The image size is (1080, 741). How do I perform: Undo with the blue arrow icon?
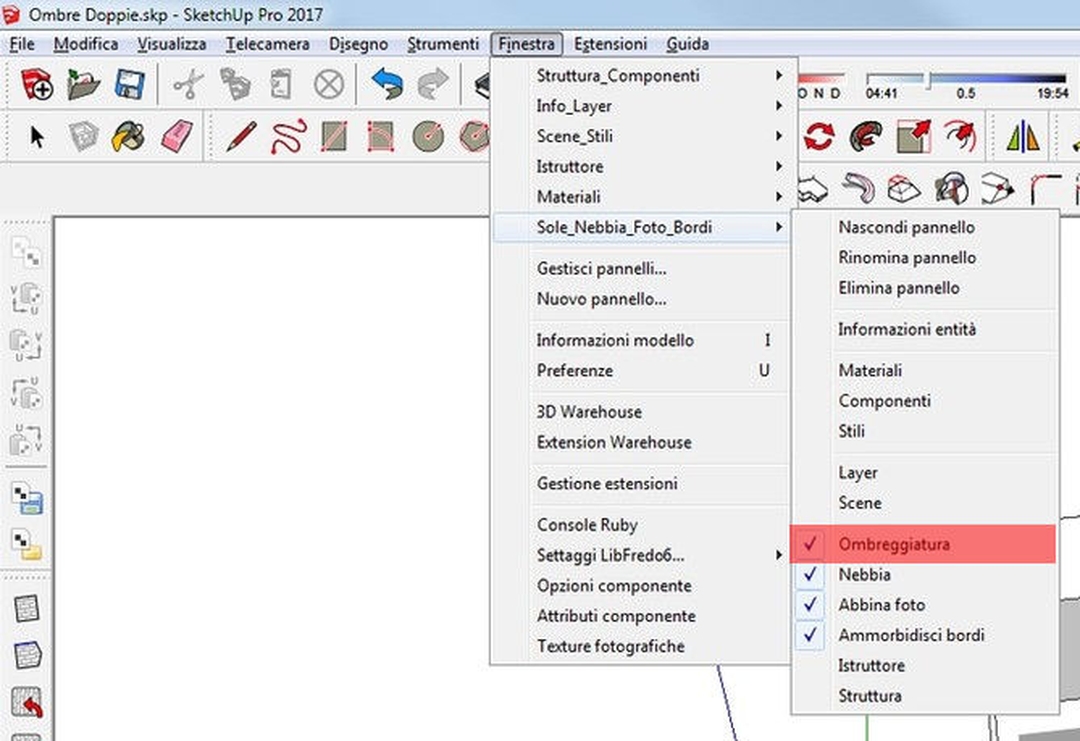coord(386,84)
